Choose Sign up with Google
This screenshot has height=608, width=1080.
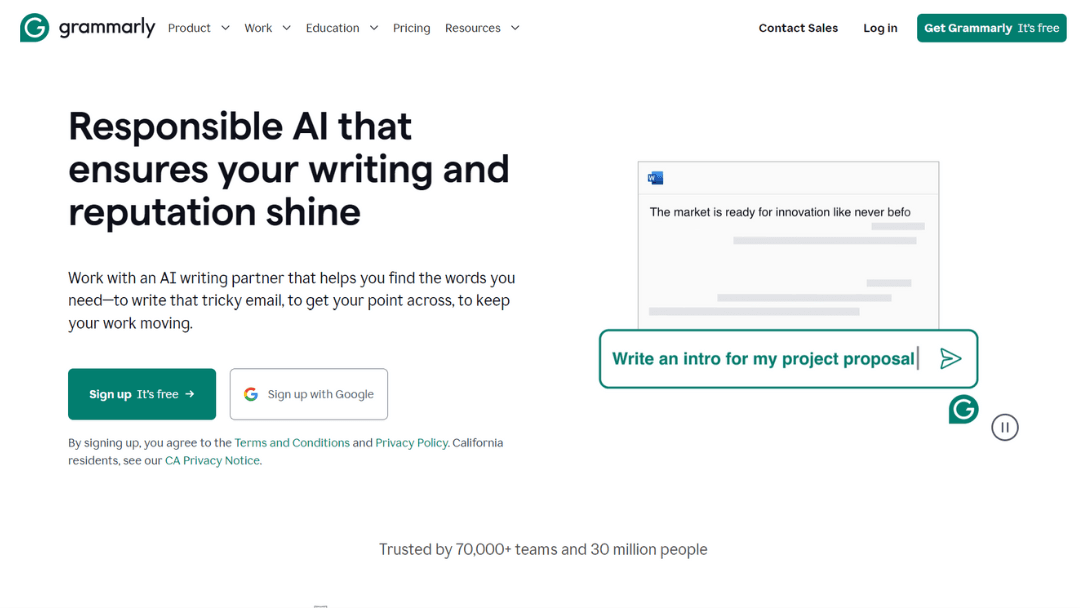click(309, 394)
